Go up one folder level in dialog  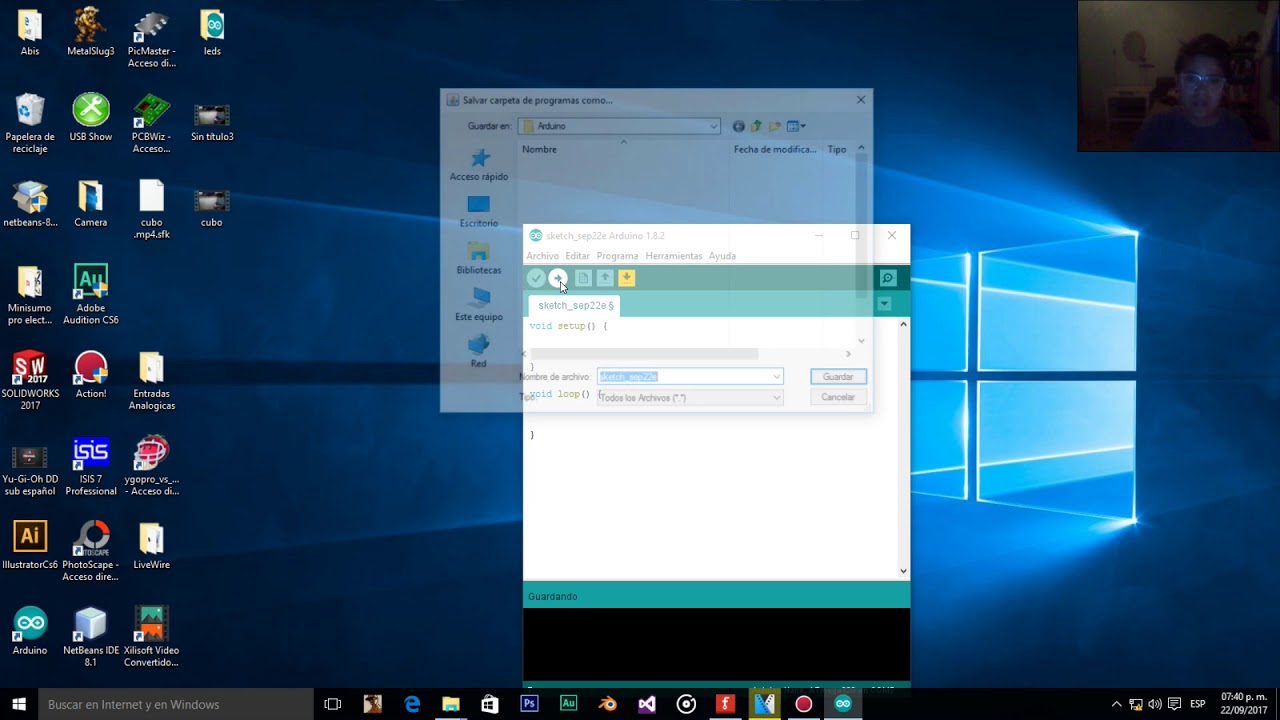coord(756,126)
